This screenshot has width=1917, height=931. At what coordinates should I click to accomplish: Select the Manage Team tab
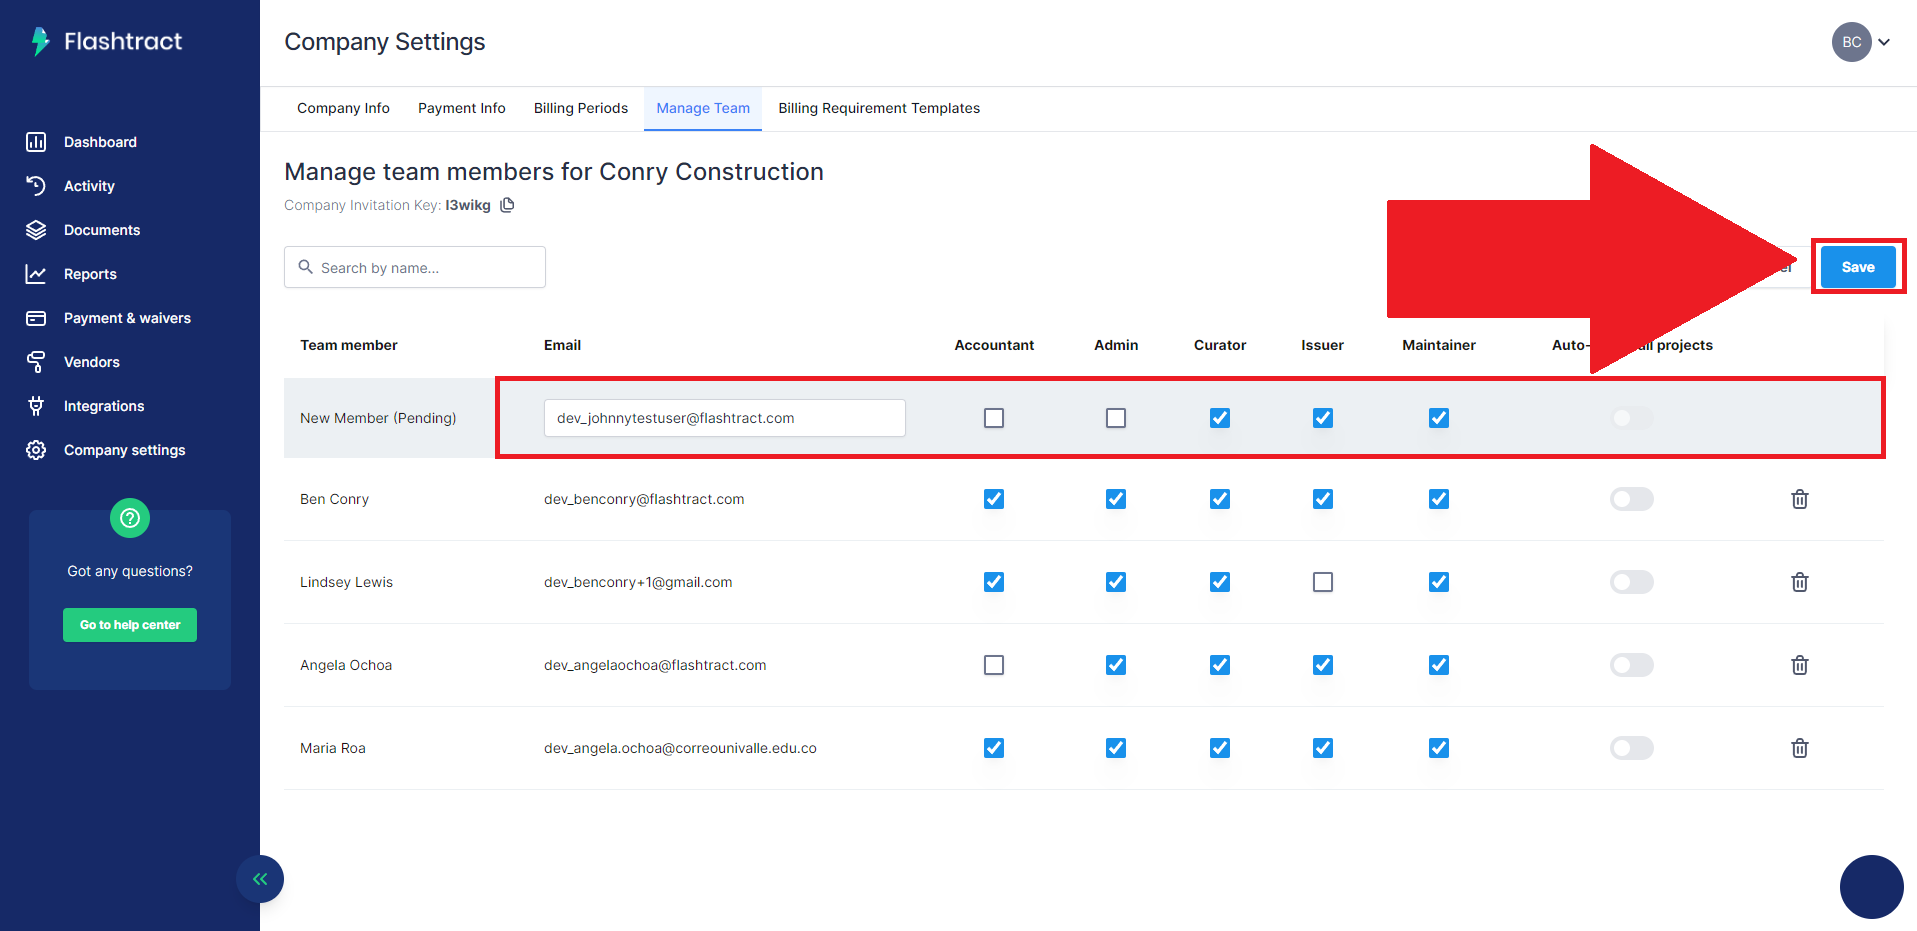(x=703, y=108)
